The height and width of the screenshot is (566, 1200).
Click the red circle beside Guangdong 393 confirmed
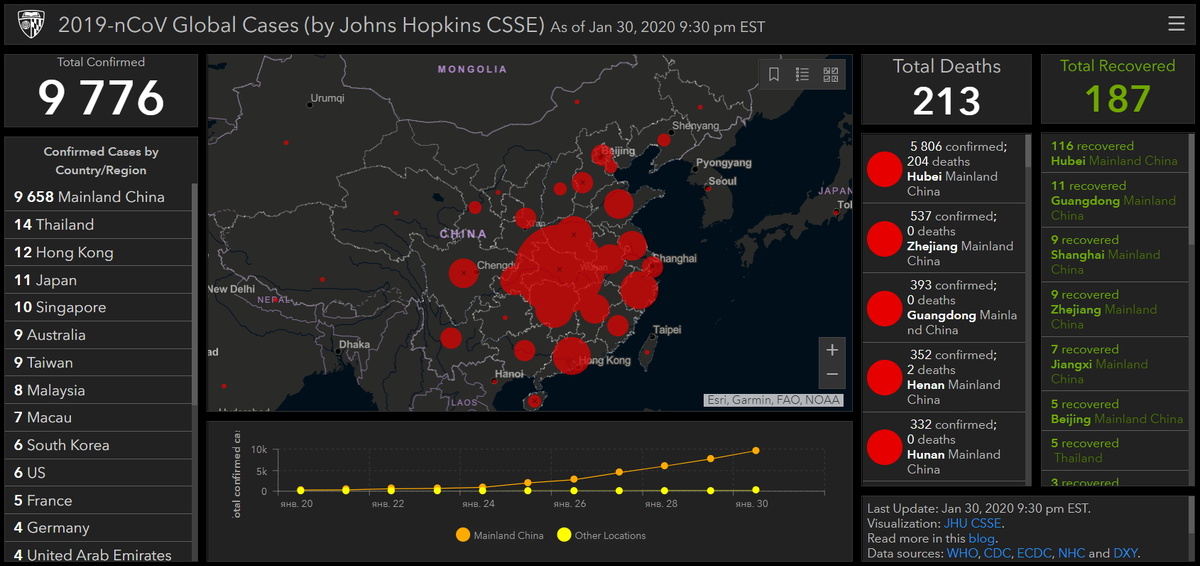click(x=884, y=308)
